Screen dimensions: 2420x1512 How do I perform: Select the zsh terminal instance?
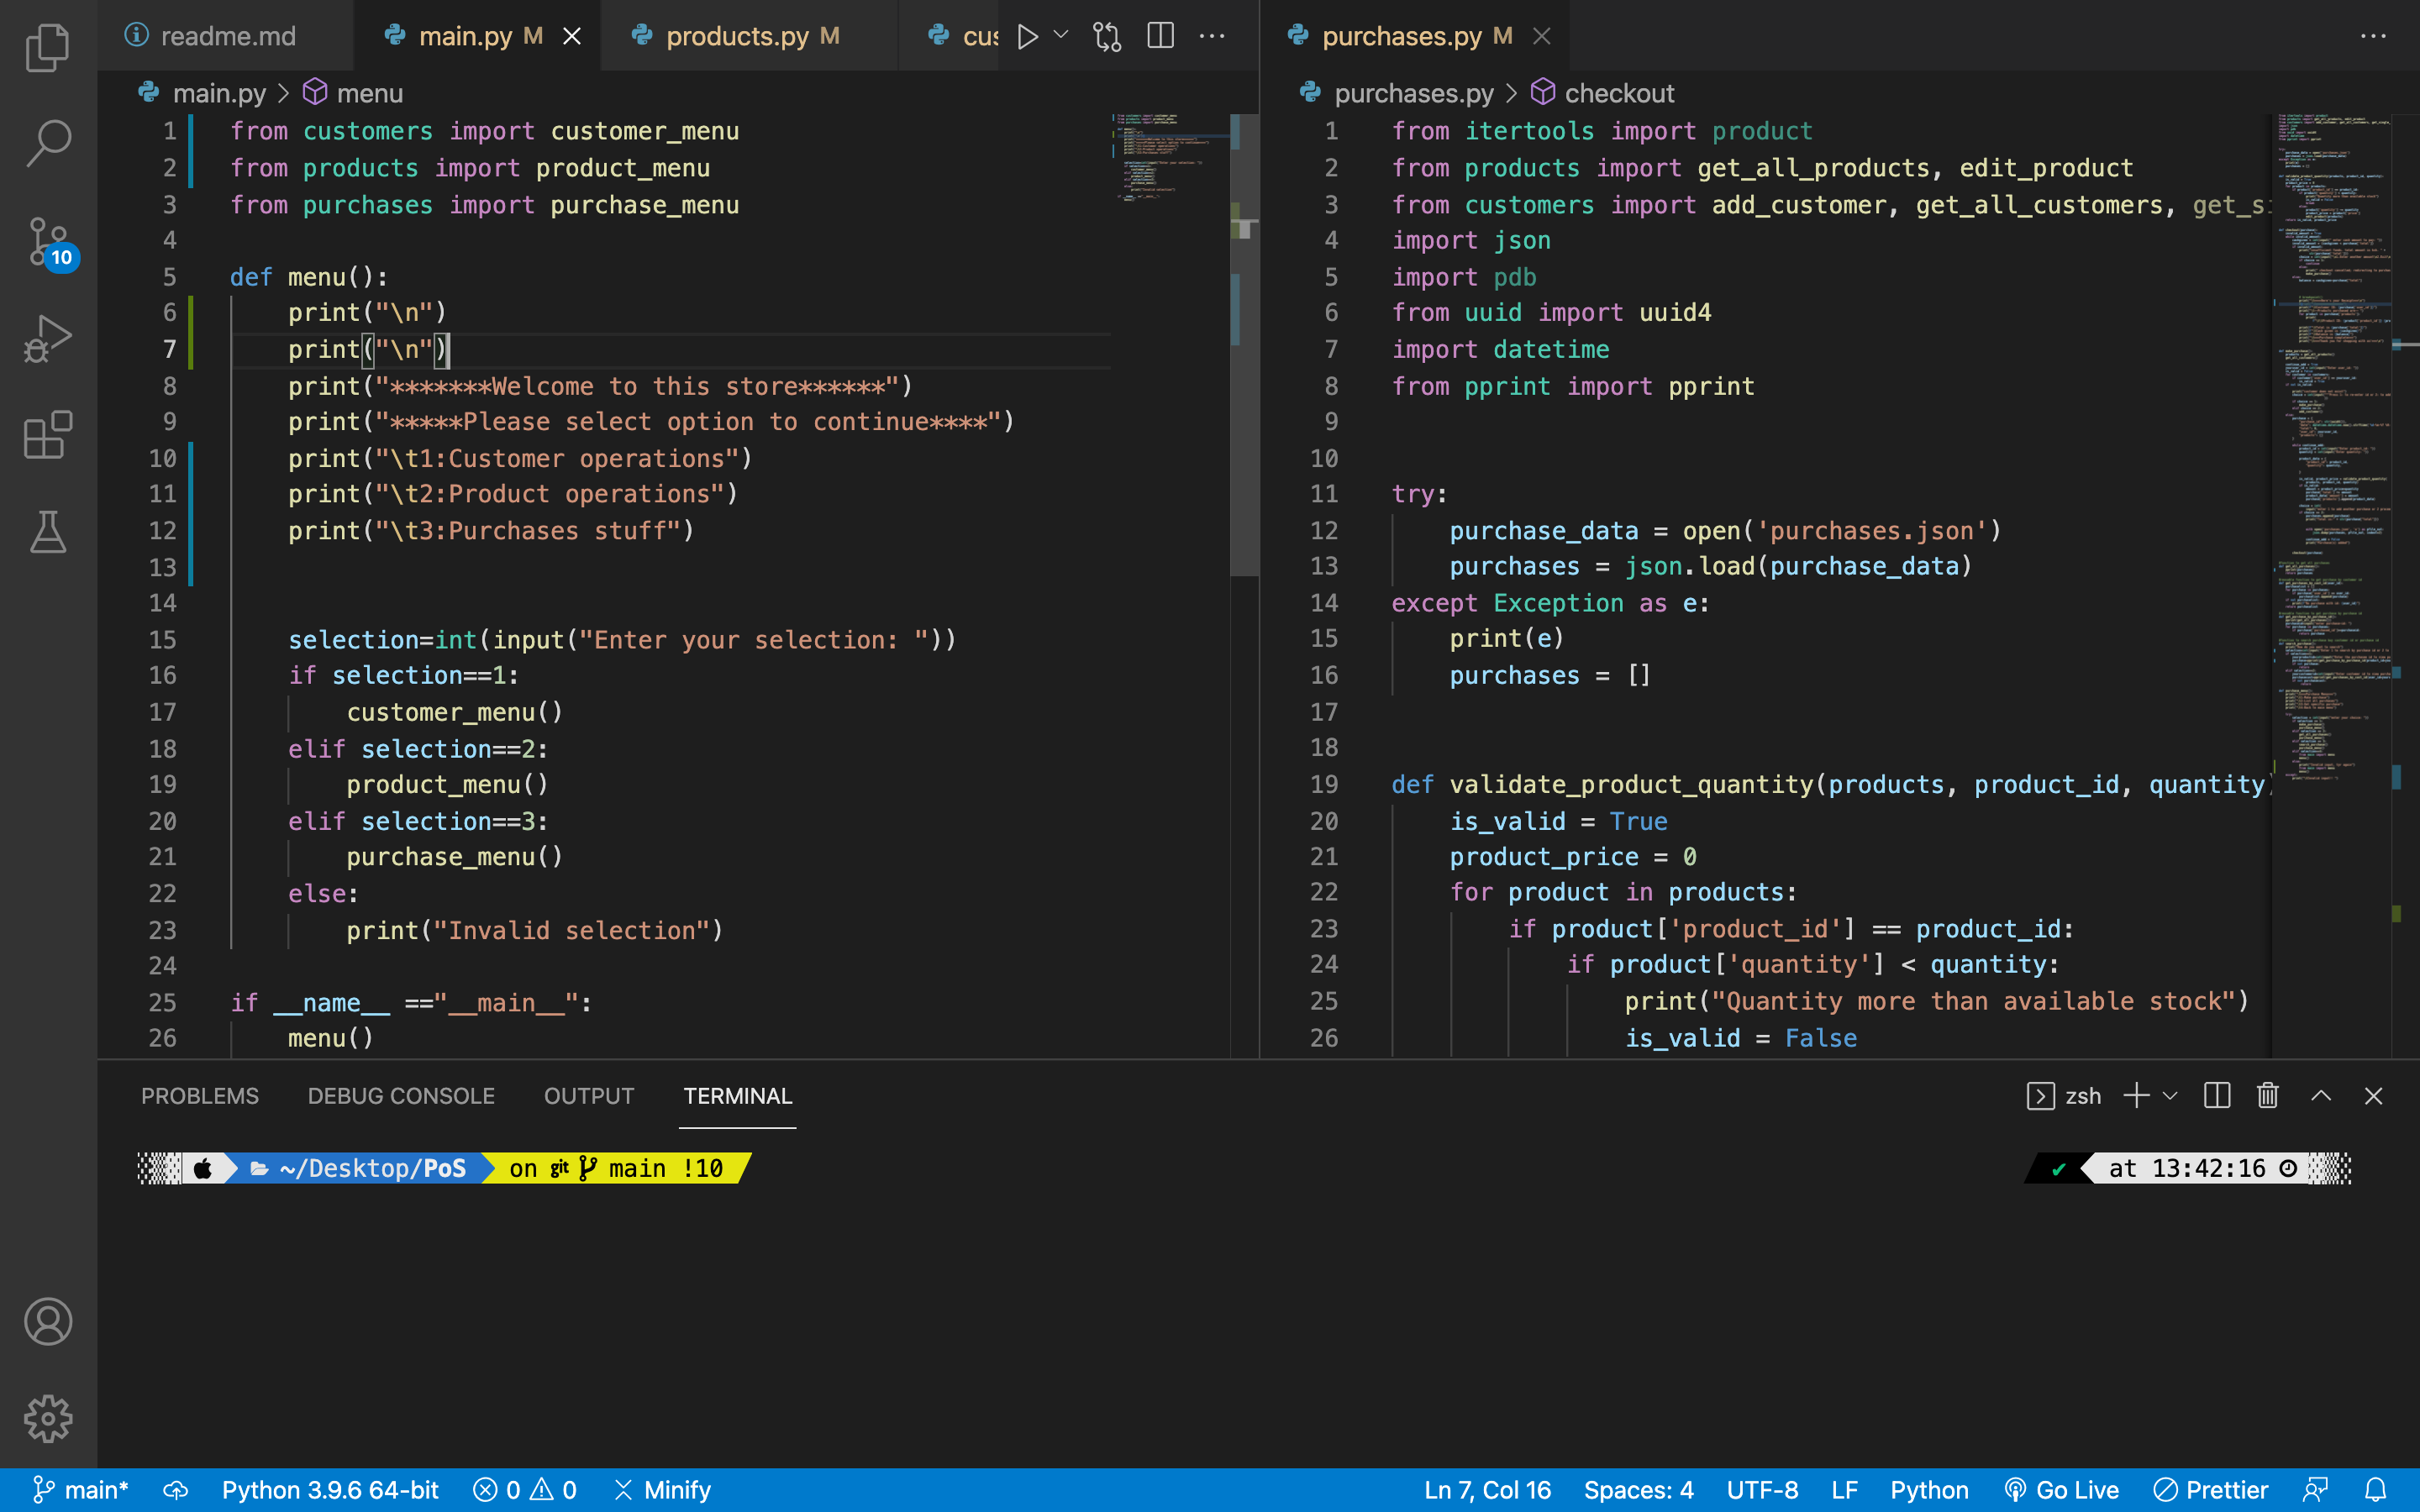(x=2064, y=1096)
